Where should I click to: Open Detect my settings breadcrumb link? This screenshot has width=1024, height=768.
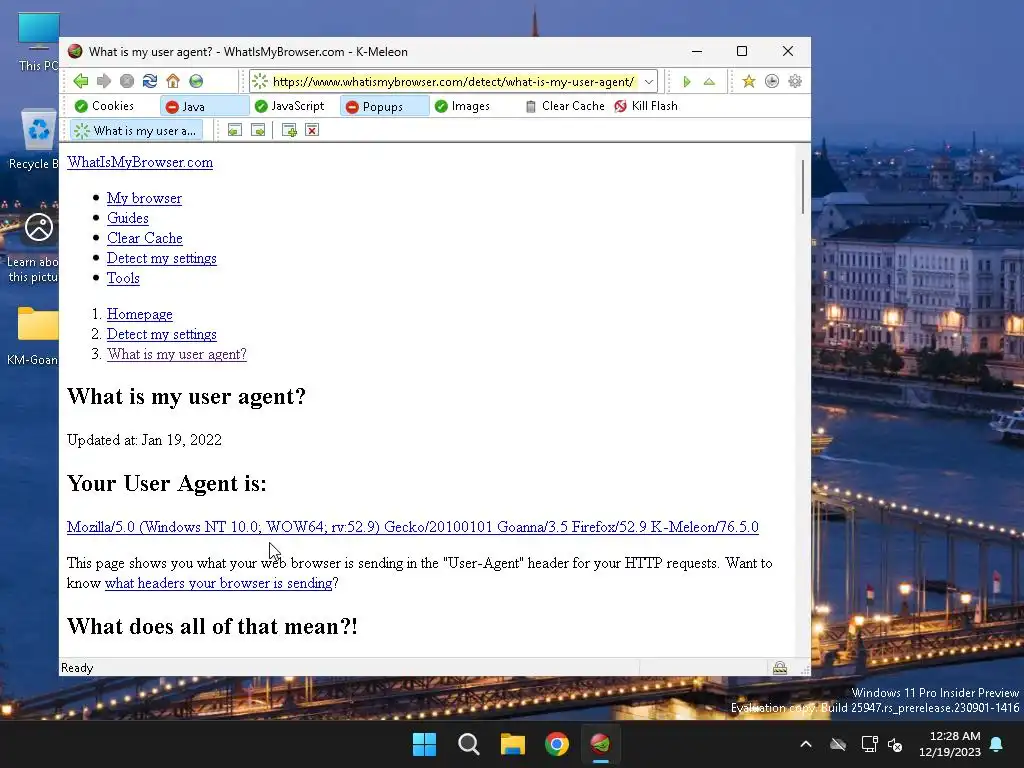coord(162,334)
